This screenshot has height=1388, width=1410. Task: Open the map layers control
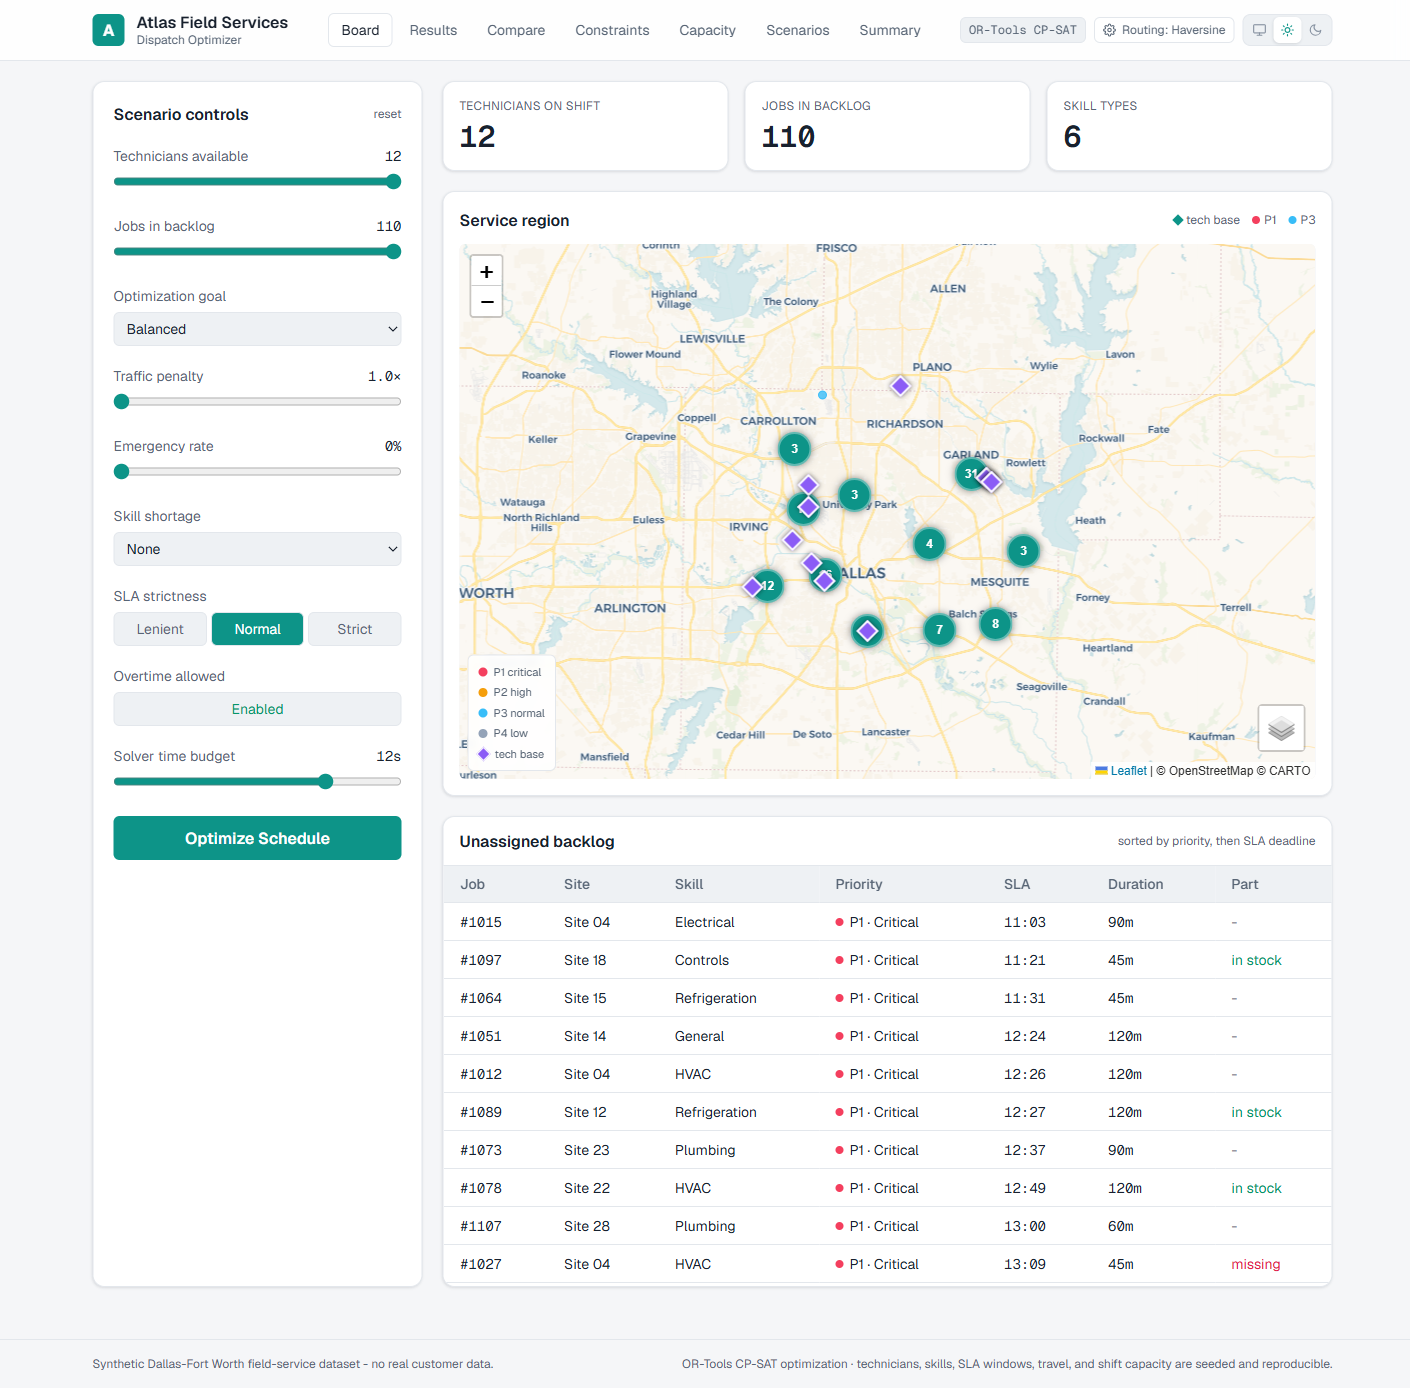coord(1281,728)
